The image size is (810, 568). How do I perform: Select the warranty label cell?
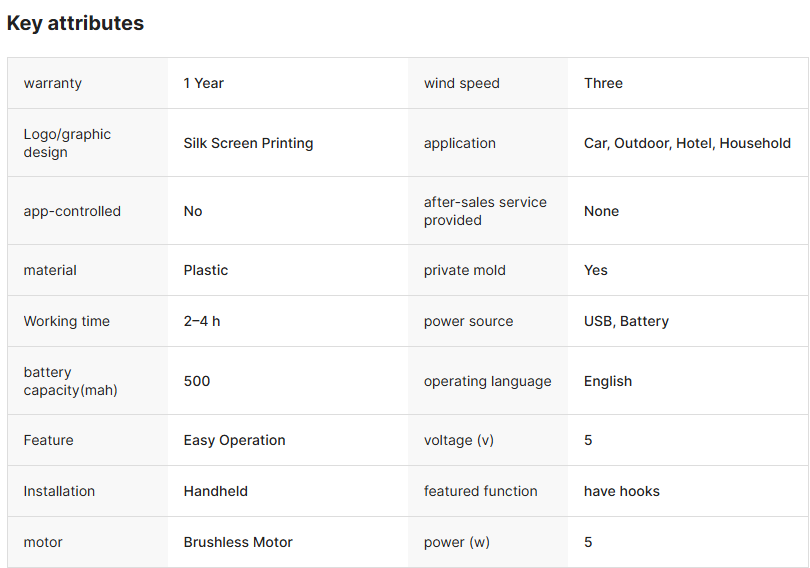click(53, 83)
